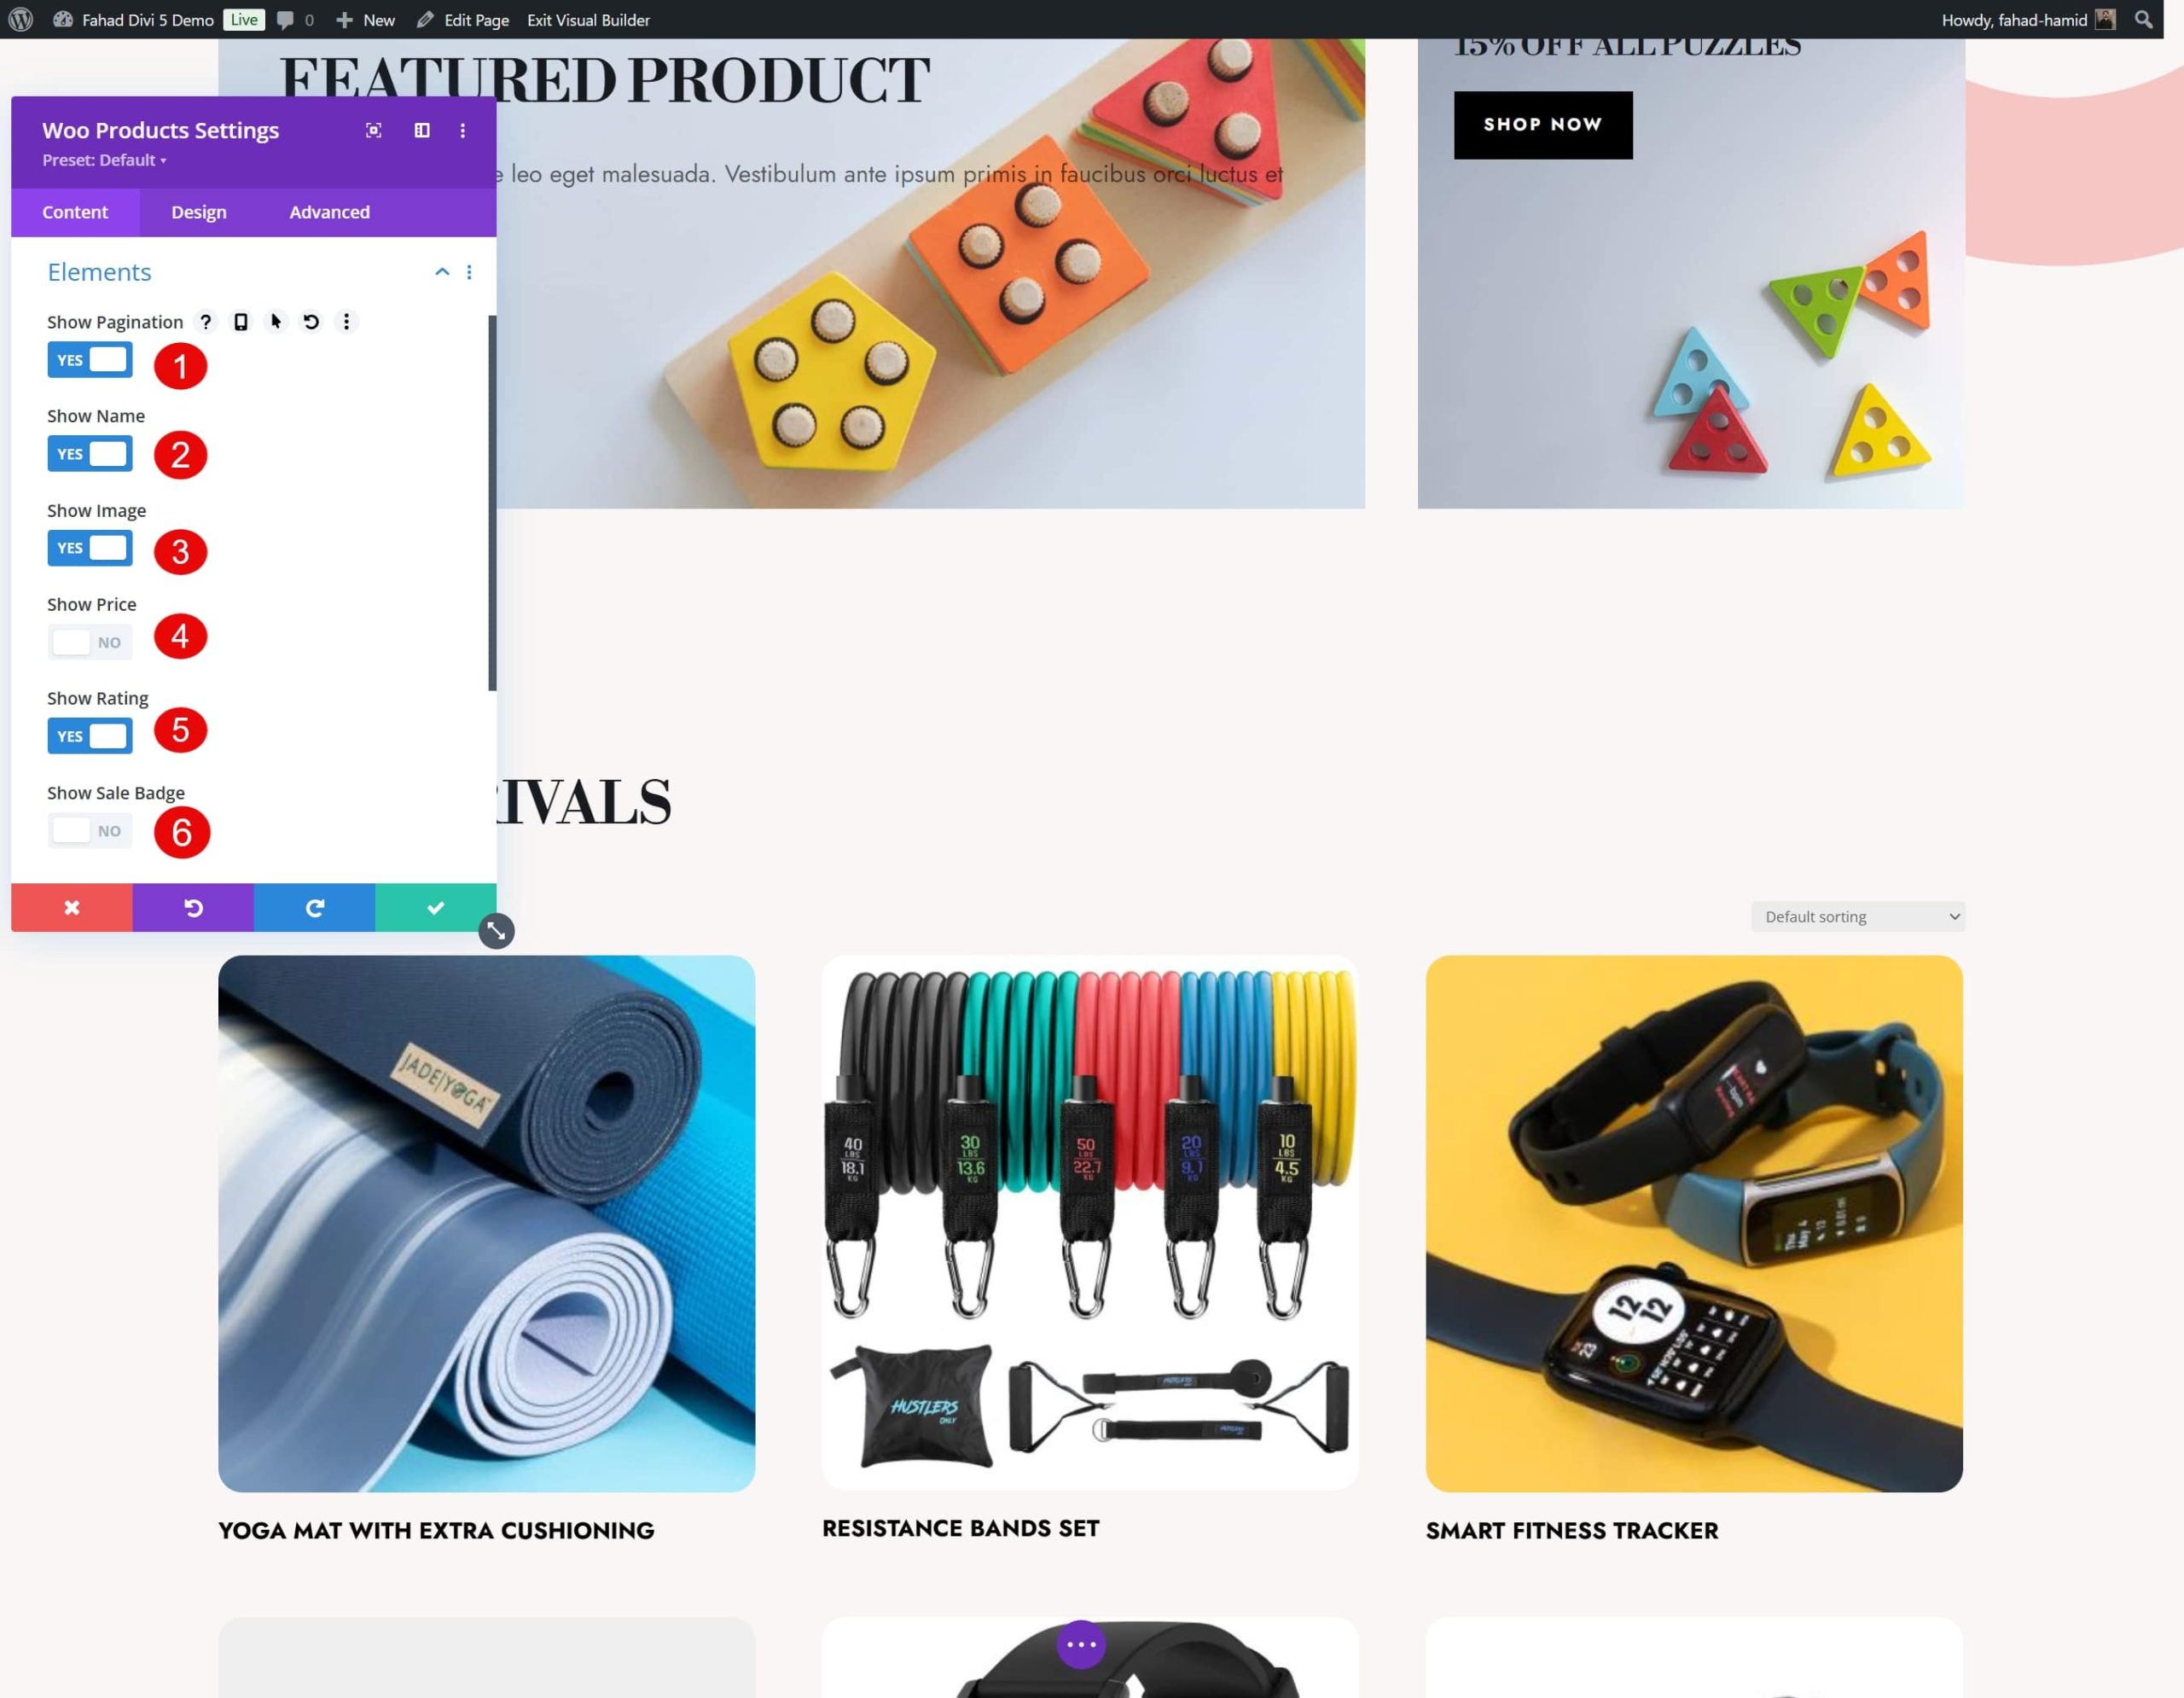Click the duplicate module icon in settings header
Screen dimensions: 2184x1698
[x=422, y=130]
